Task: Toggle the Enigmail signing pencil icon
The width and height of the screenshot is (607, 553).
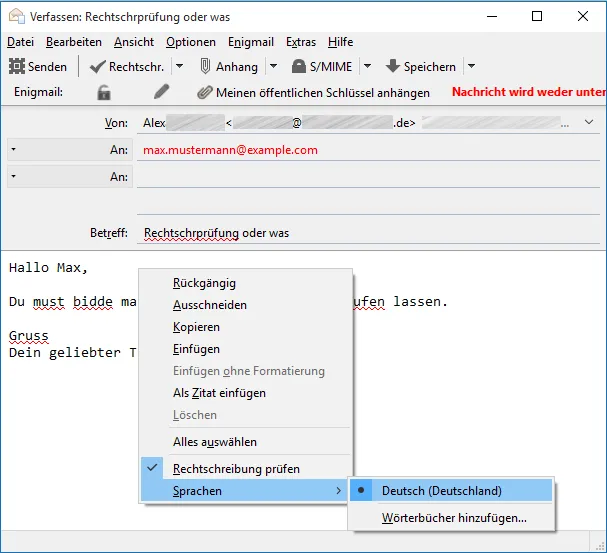Action: point(161,92)
